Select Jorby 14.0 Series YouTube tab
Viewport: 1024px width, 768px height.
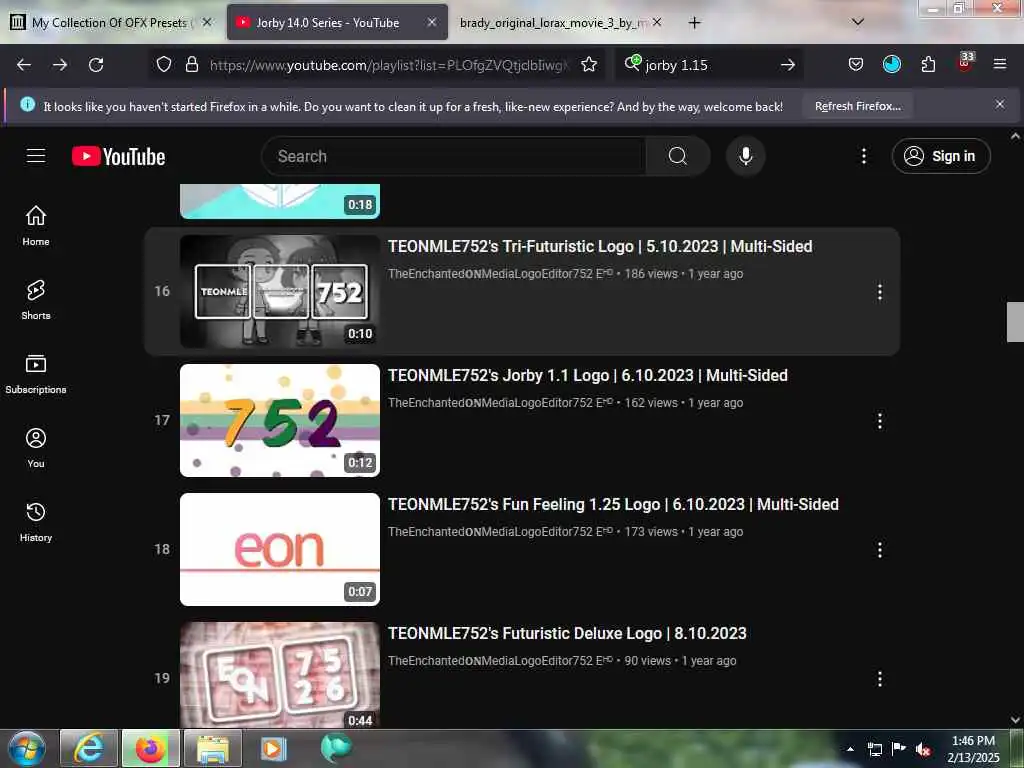327,22
